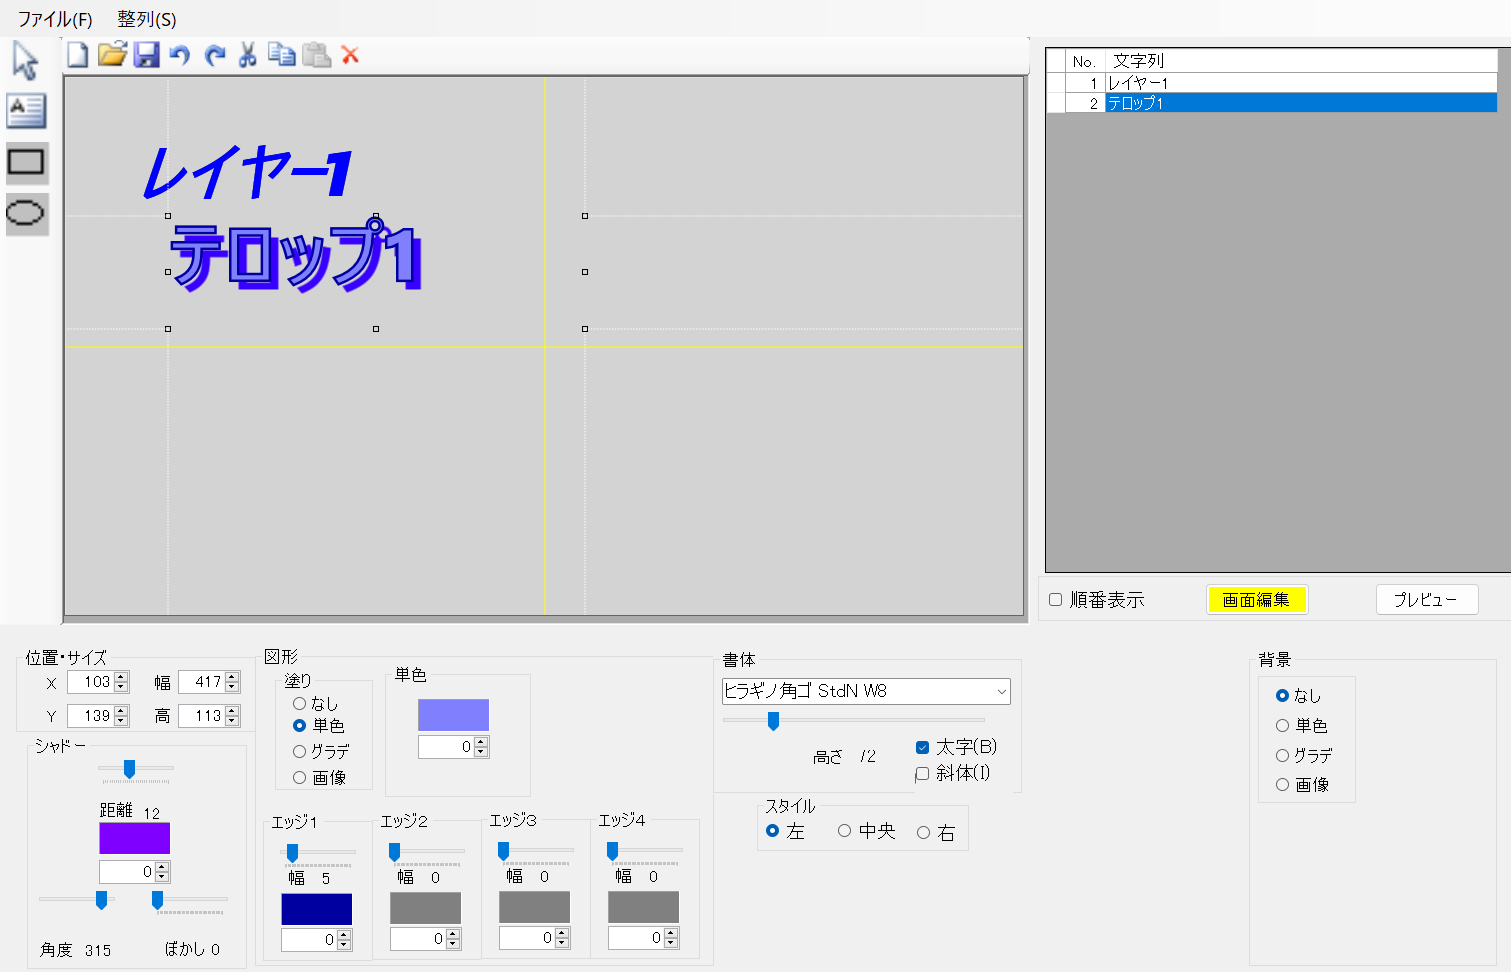Screen dimensions: 1511x972
Task: Create a new document icon
Action: (x=77, y=55)
